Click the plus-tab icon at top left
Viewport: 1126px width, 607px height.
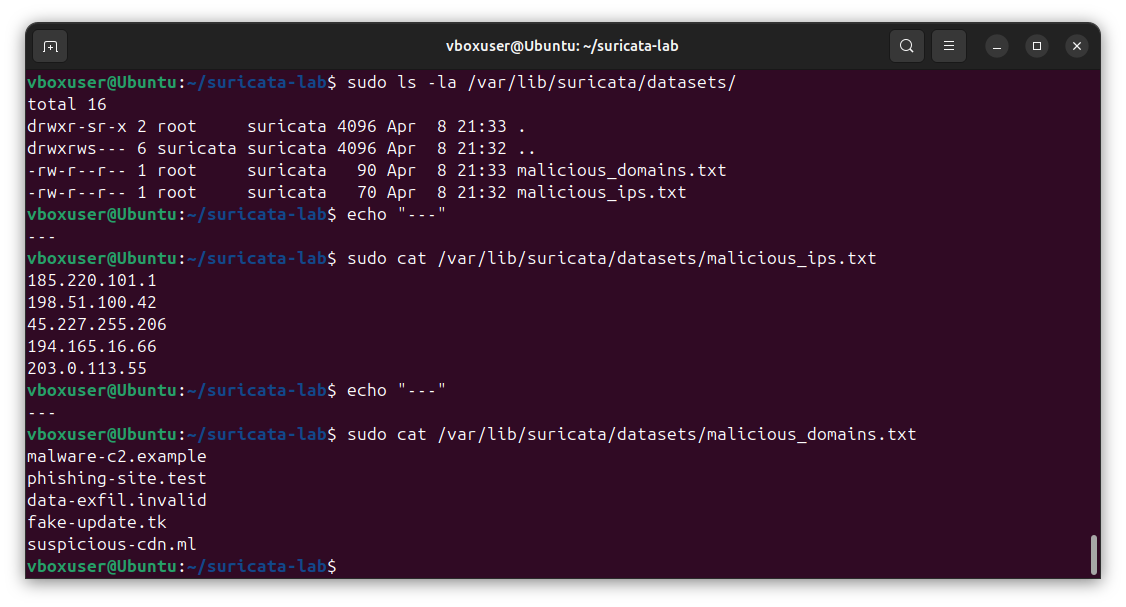click(x=50, y=46)
